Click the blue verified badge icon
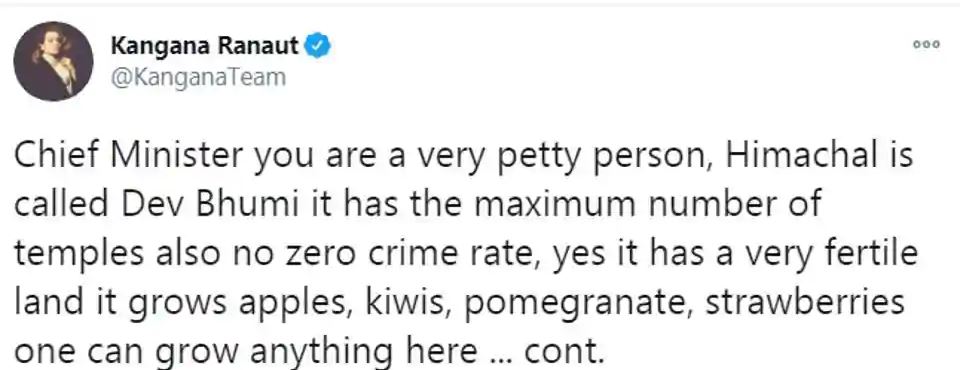Screen dimensions: 960x370 point(318,45)
